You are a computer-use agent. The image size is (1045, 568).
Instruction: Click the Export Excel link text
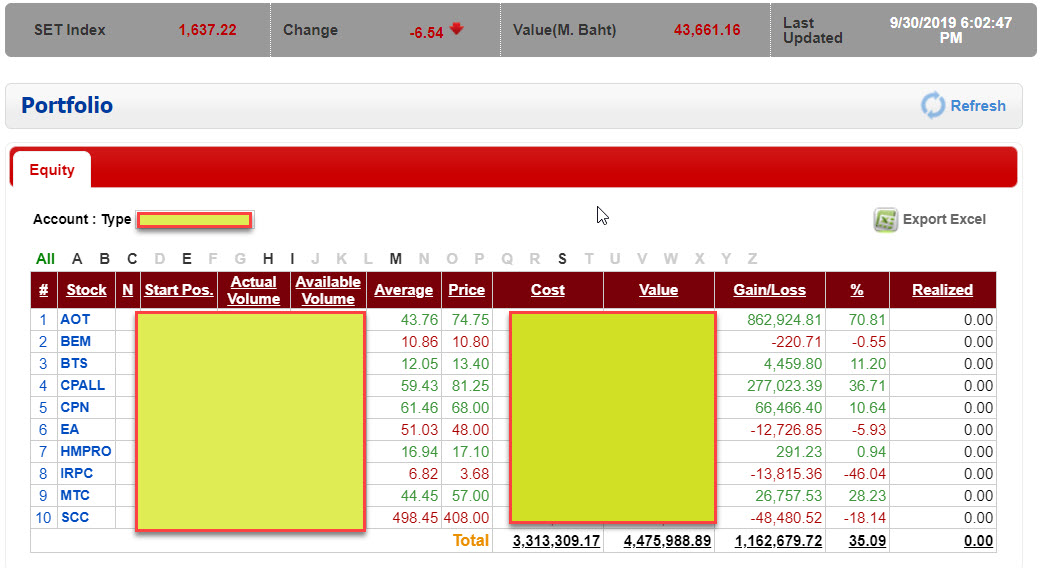pyautogui.click(x=944, y=219)
